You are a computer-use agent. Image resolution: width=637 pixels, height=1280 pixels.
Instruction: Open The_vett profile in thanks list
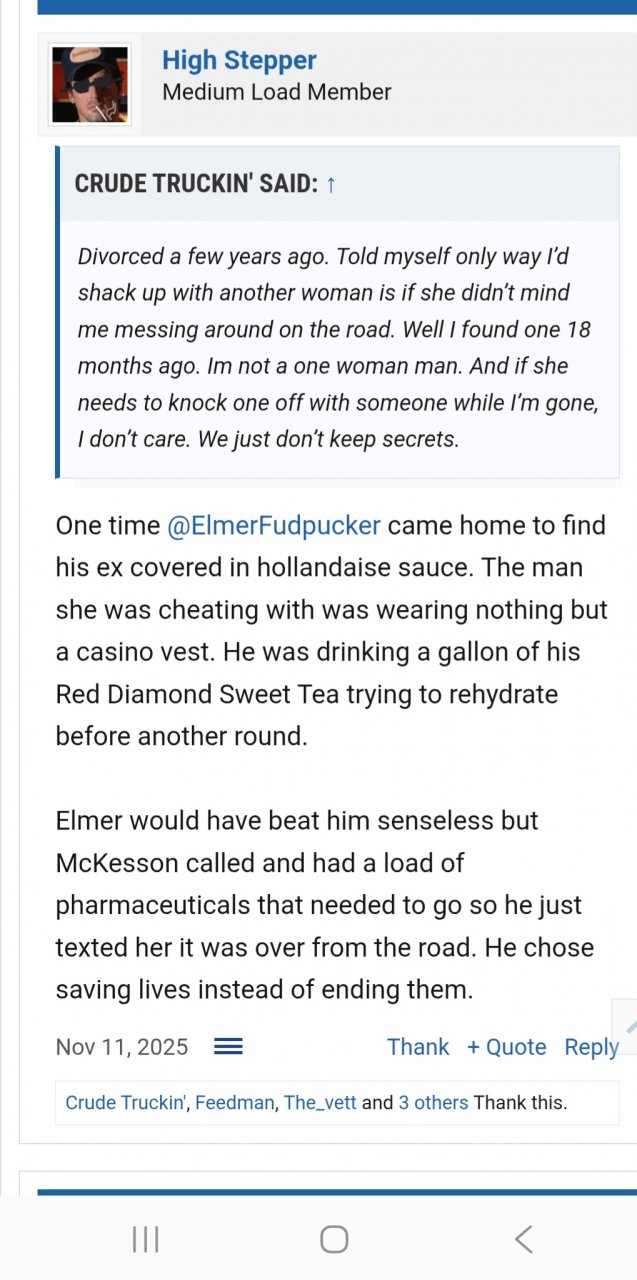pyautogui.click(x=320, y=1103)
